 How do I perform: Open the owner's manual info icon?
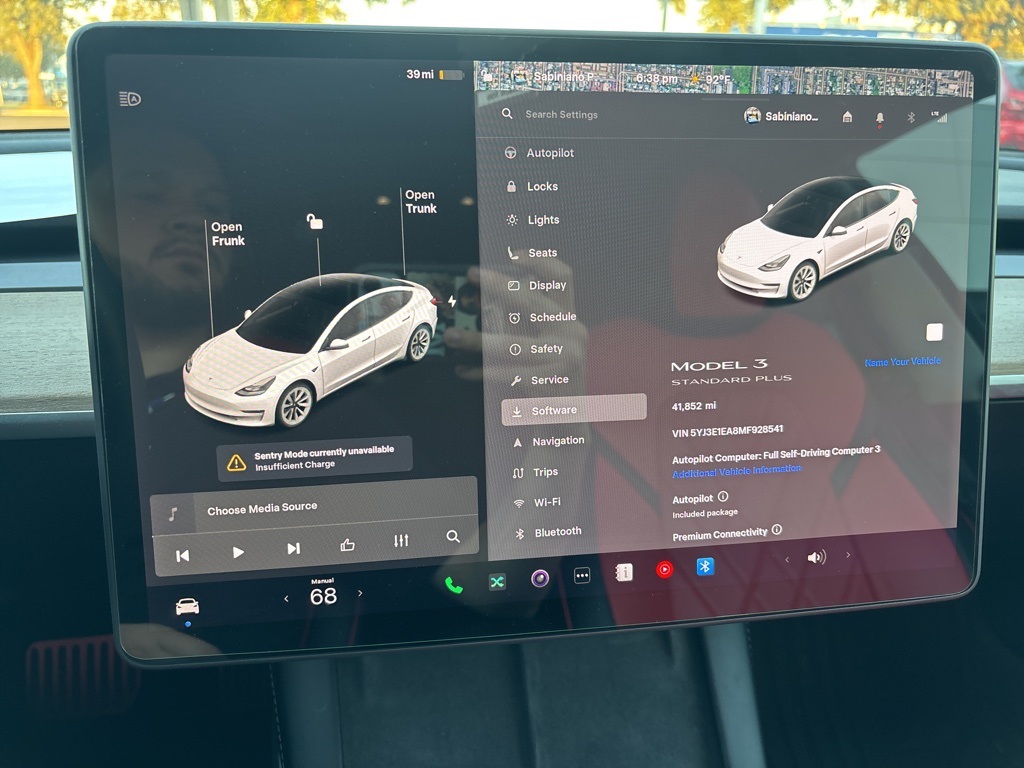click(624, 572)
